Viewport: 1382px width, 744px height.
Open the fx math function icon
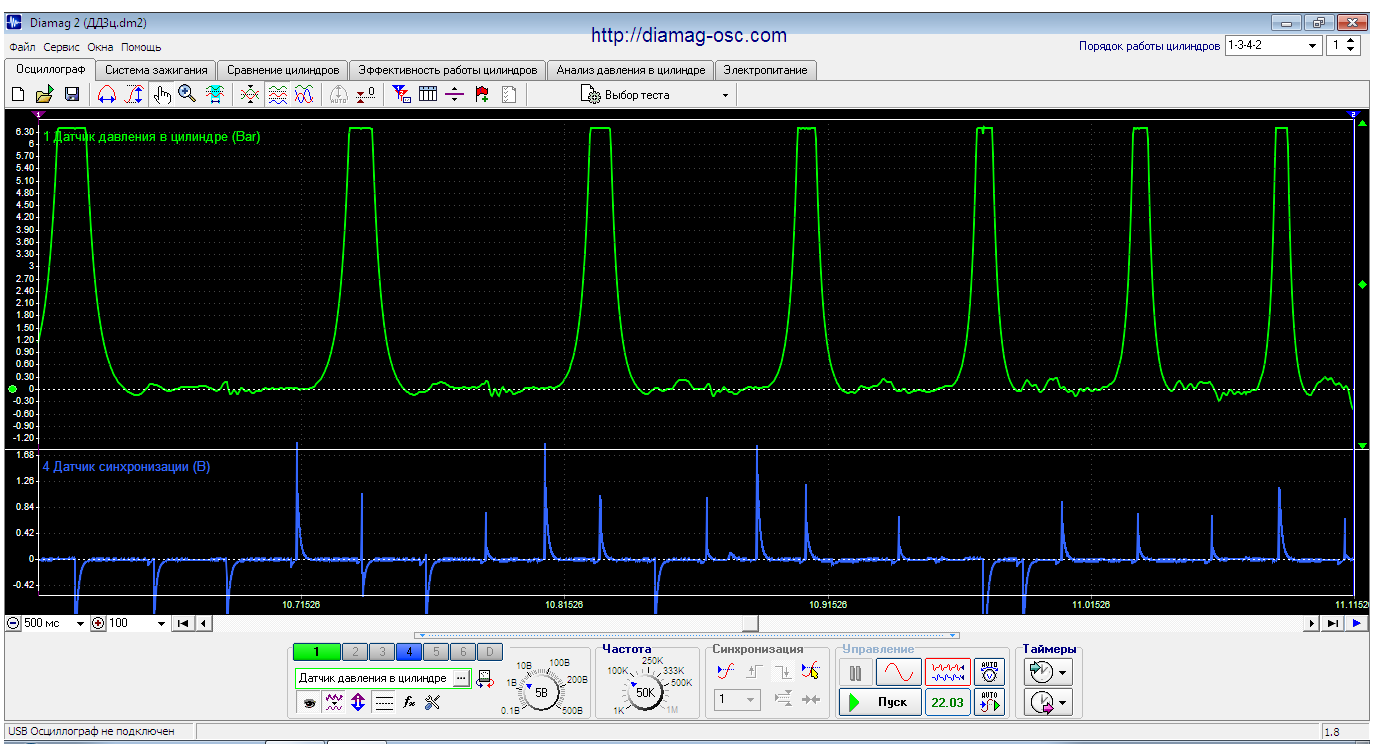[409, 703]
